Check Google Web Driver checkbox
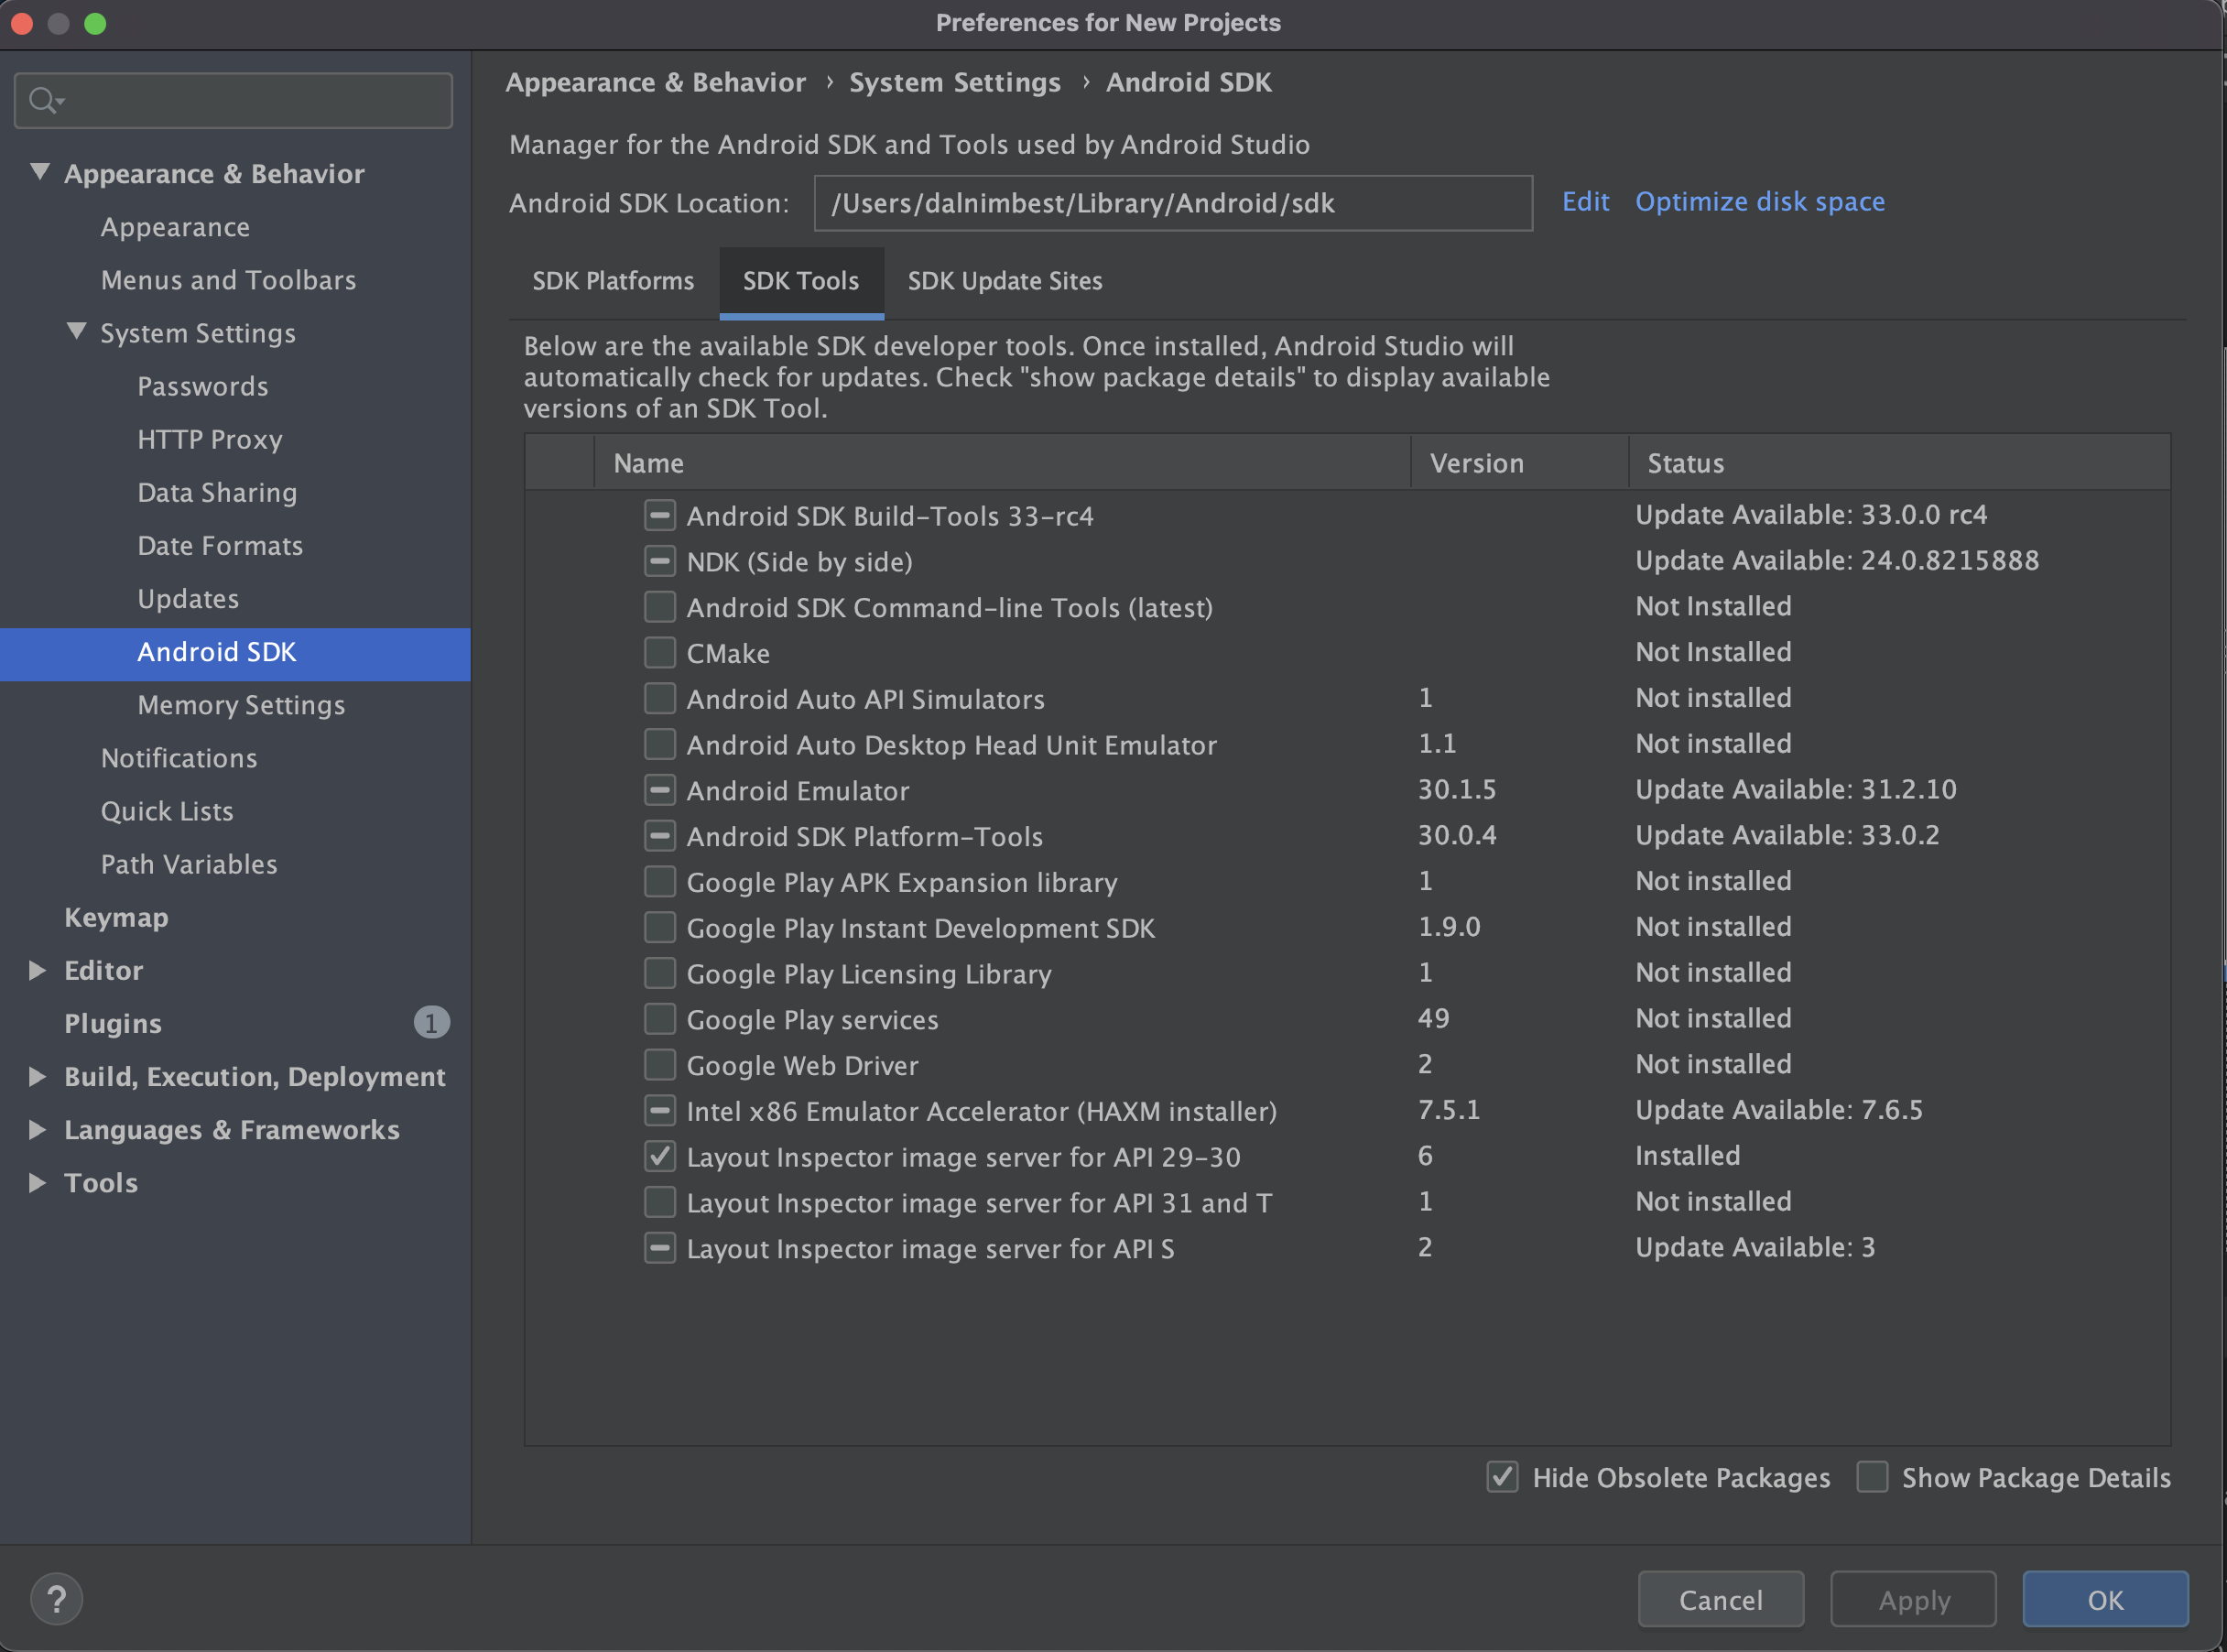 (660, 1065)
